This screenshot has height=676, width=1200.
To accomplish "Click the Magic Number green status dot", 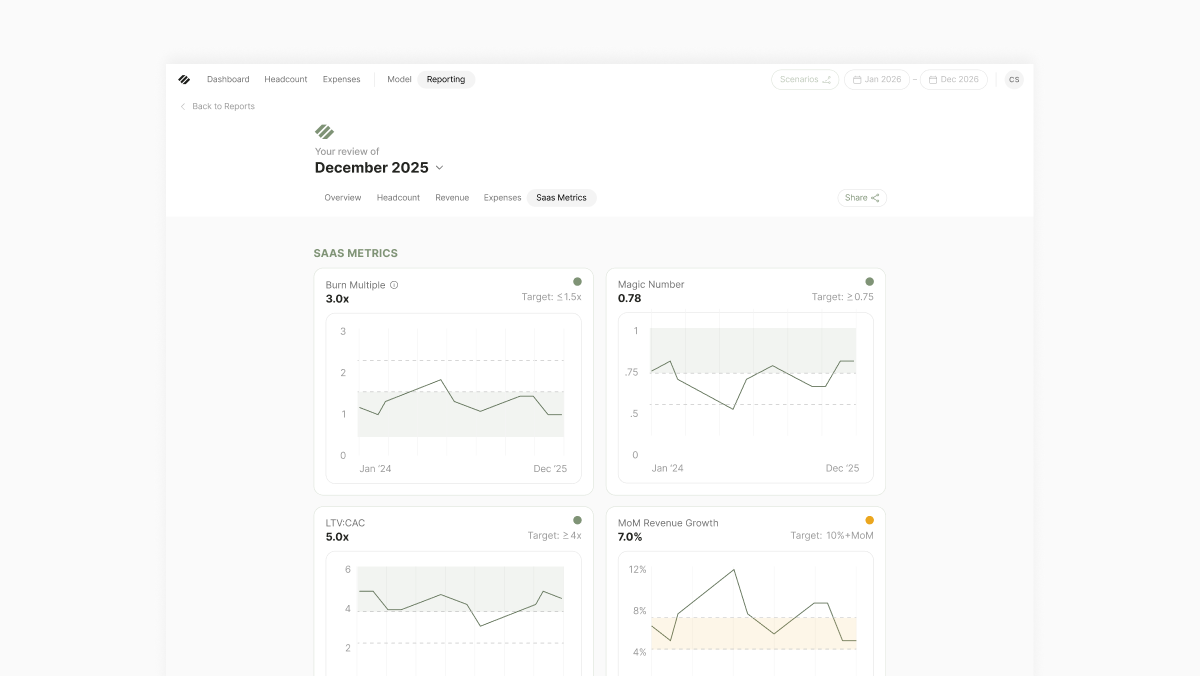I will [x=869, y=282].
